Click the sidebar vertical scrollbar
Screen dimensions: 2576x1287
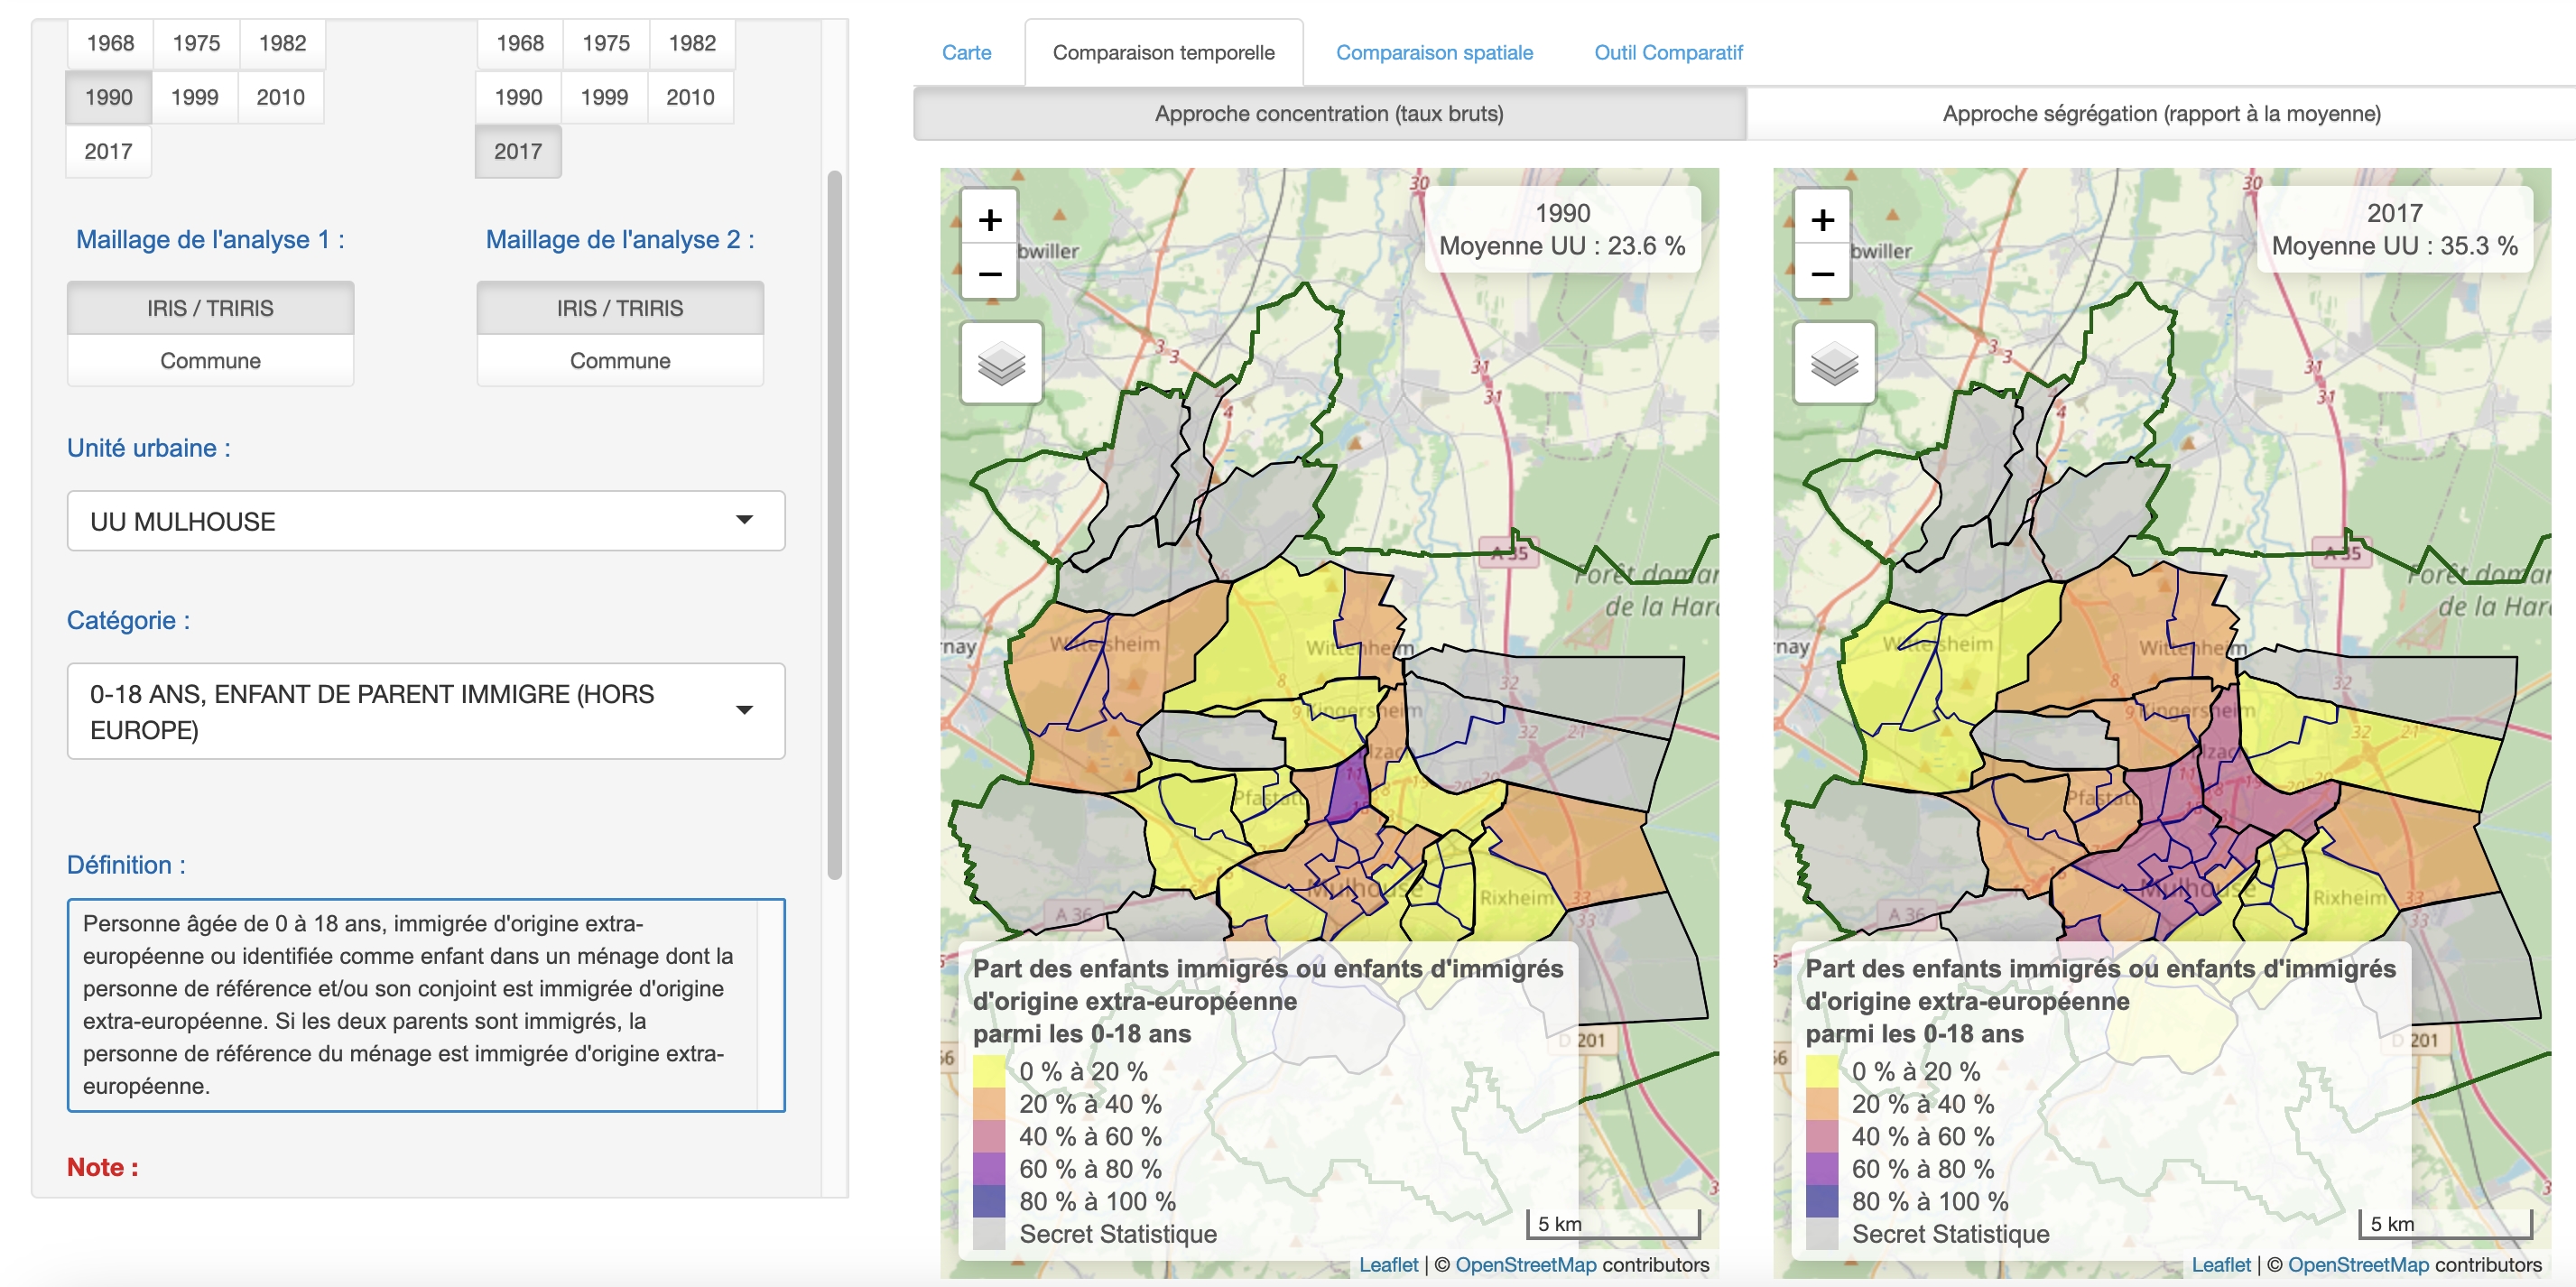pyautogui.click(x=834, y=525)
